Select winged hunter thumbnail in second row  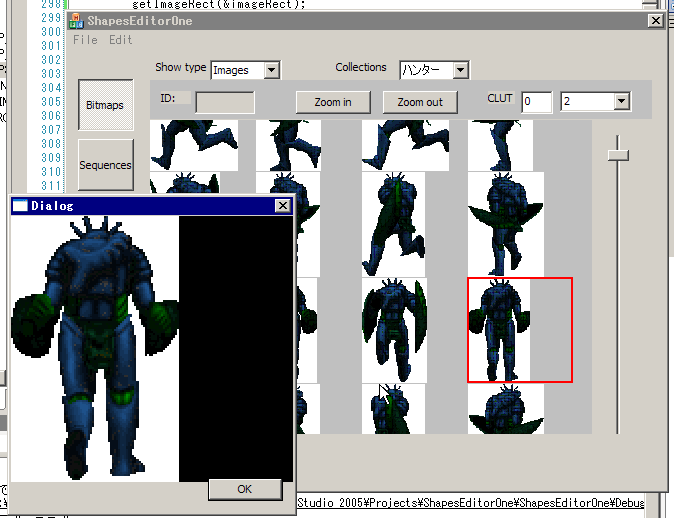point(506,224)
